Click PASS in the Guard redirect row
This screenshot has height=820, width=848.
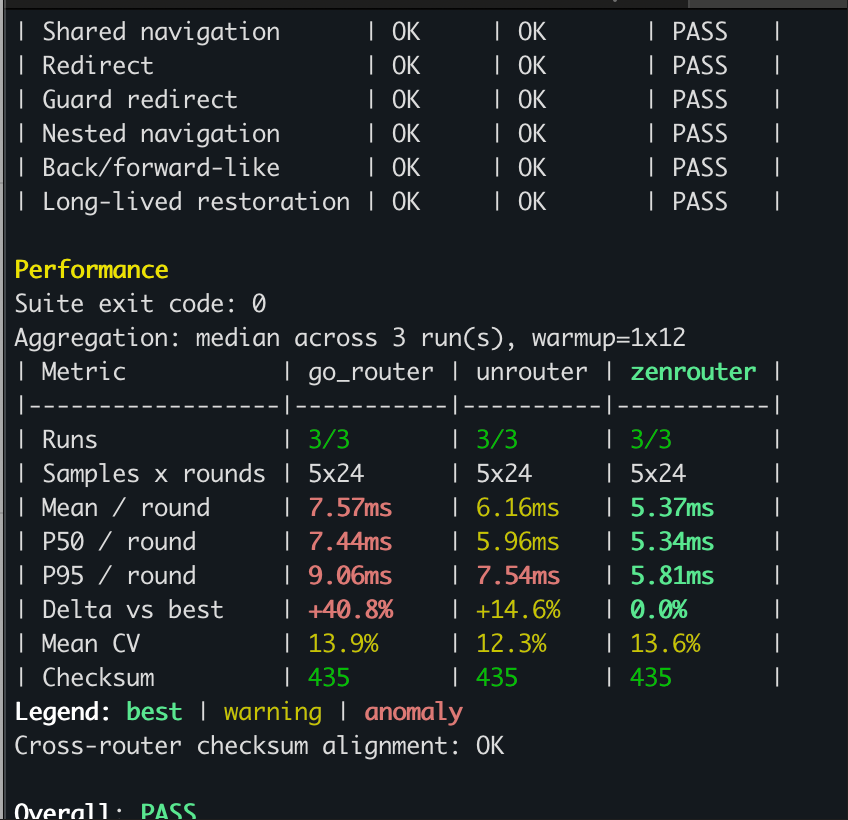pos(700,100)
